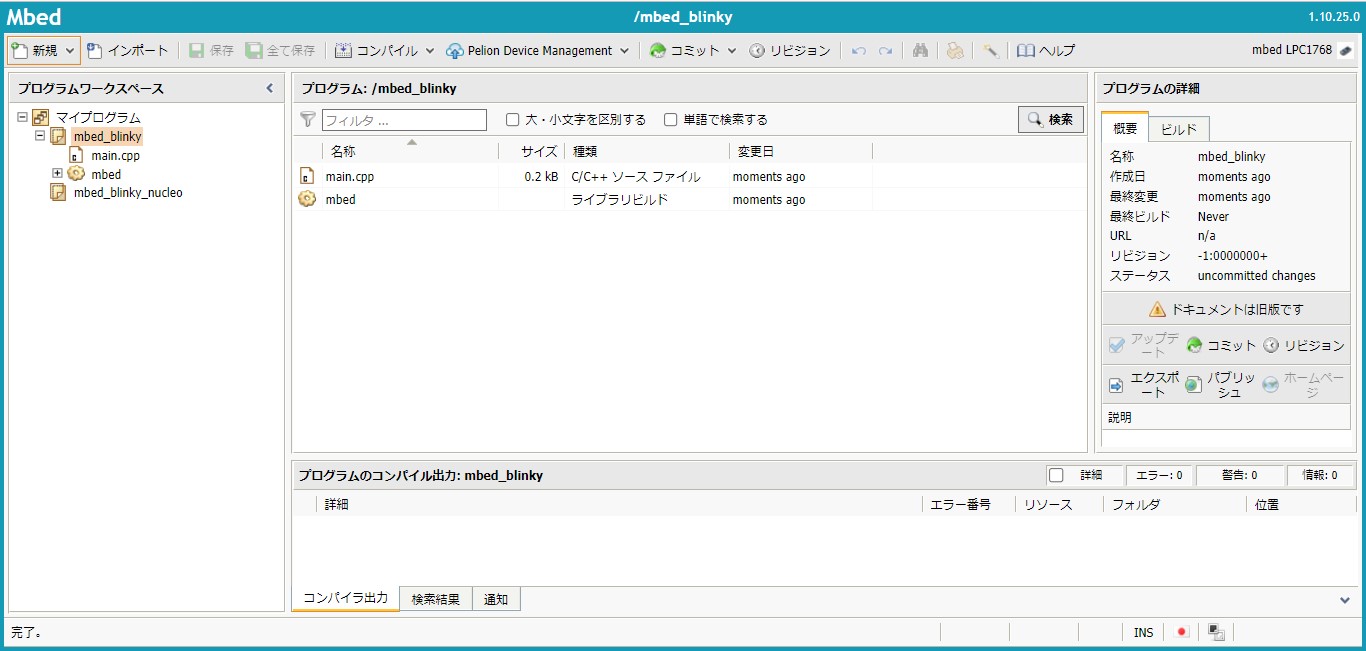Click the ドキュメントは旧版です warning
Viewport: 1366px width, 651px height.
(1226, 310)
